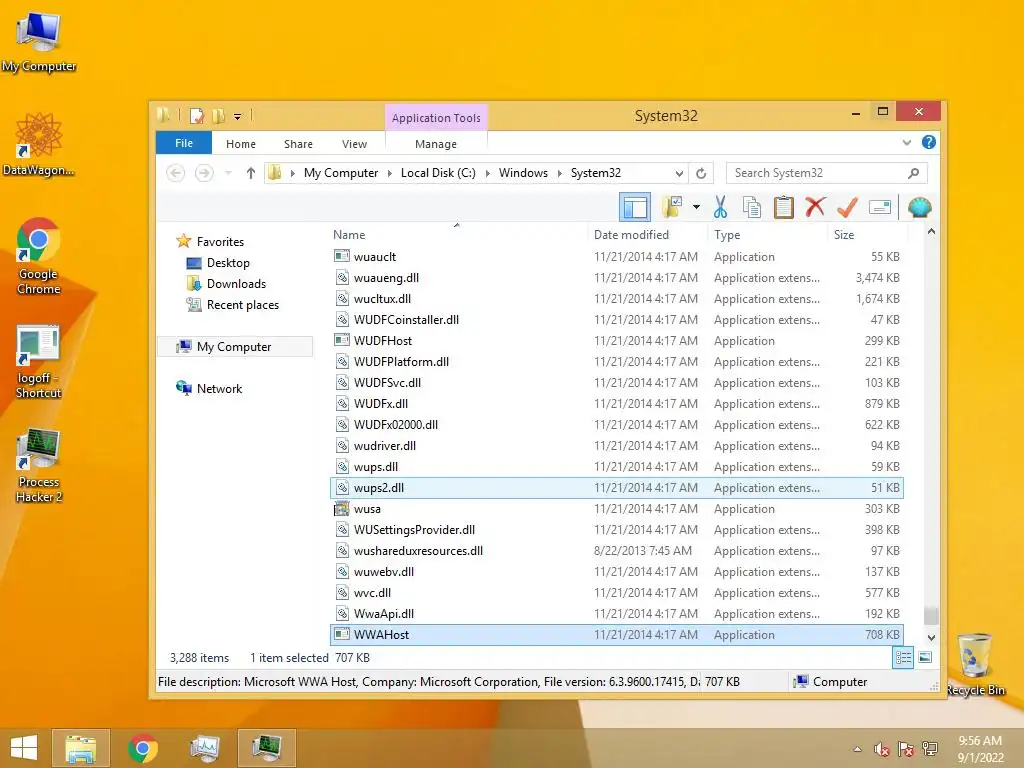The image size is (1024, 768).
Task: Click the Forward navigation arrow
Action: click(204, 173)
